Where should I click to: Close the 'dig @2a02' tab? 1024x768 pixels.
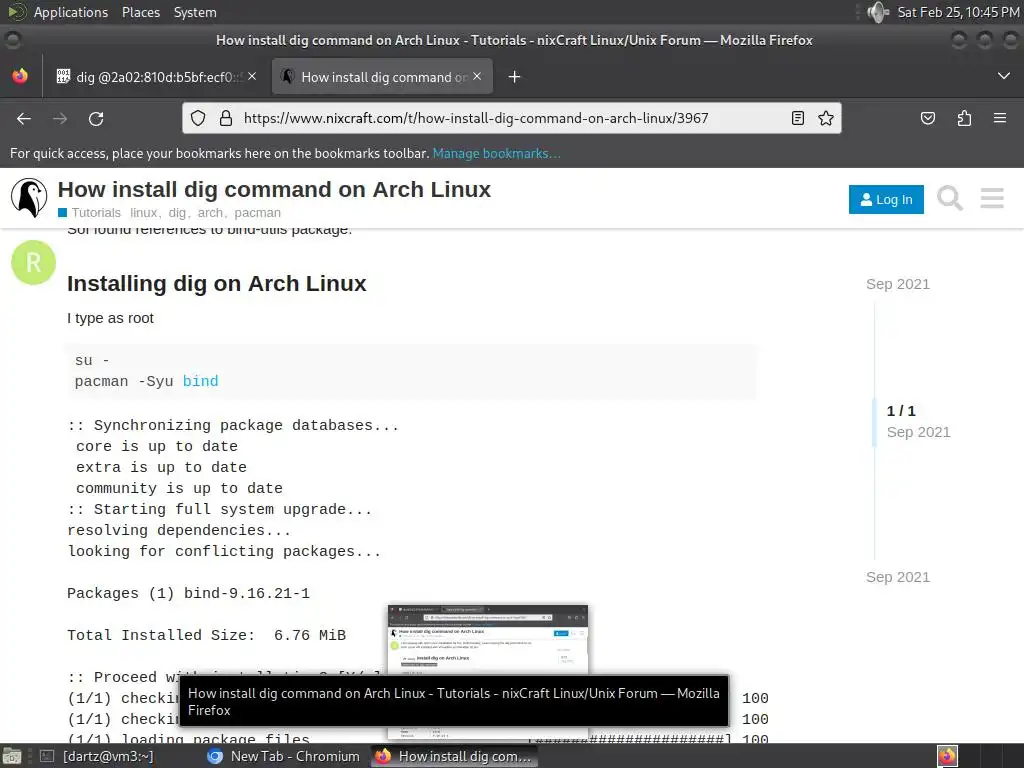point(252,76)
